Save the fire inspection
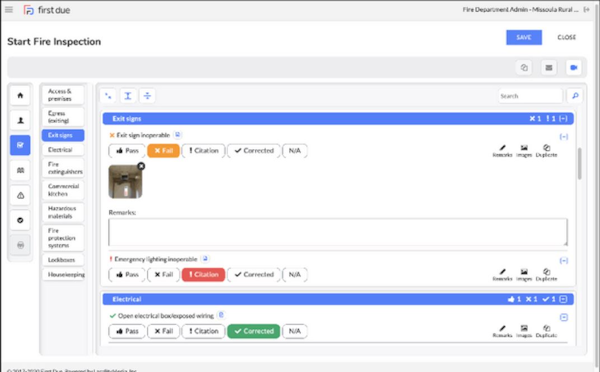The width and height of the screenshot is (600, 372). pos(524,38)
